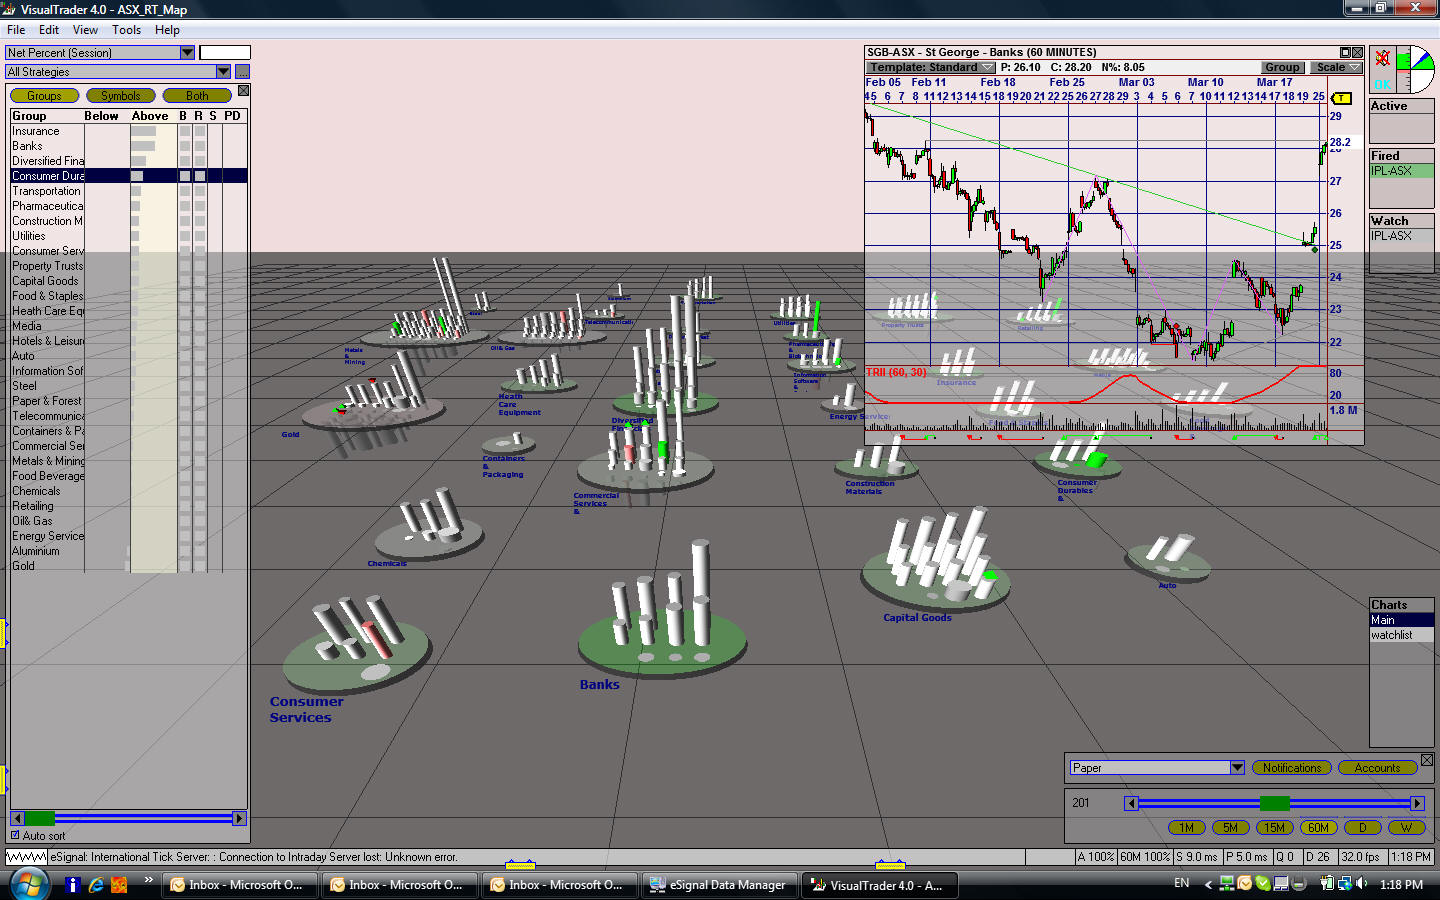
Task: Click the cyan OK indicator
Action: pyautogui.click(x=1383, y=85)
